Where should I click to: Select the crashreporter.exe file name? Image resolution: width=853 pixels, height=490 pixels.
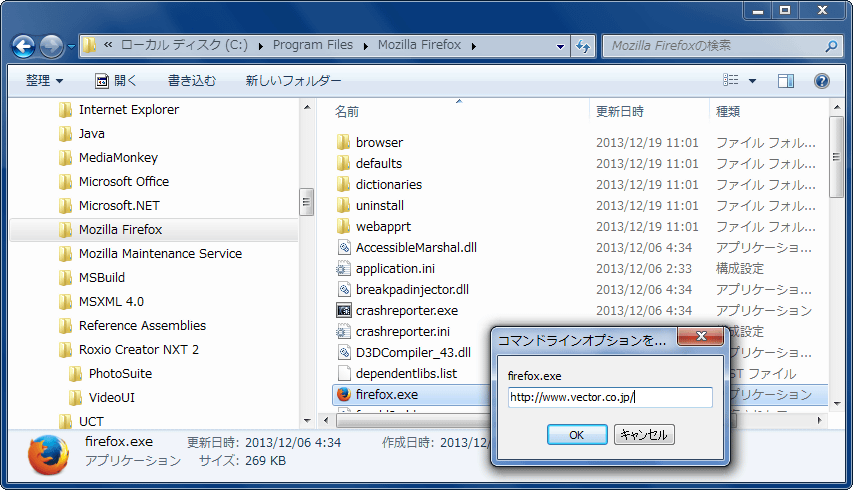point(407,311)
